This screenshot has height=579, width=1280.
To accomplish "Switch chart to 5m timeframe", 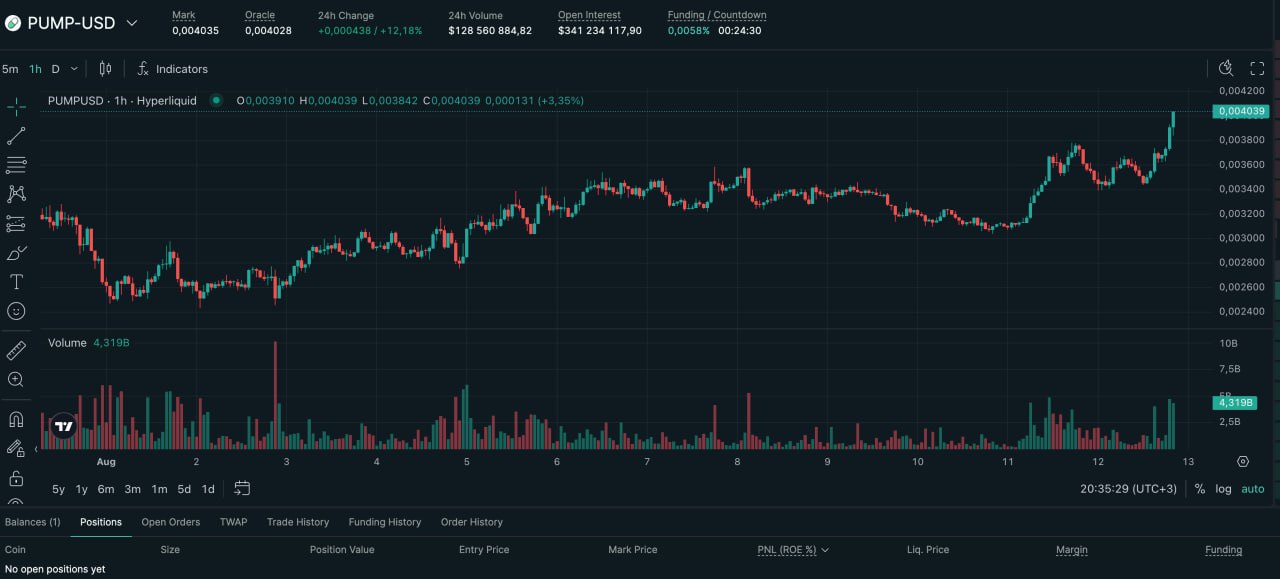I will [10, 69].
